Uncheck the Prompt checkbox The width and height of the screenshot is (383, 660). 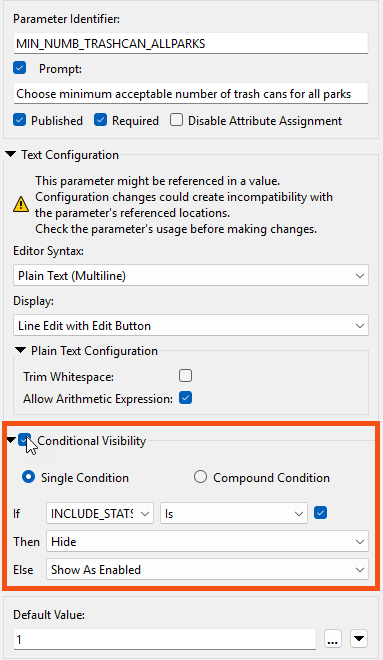point(20,68)
